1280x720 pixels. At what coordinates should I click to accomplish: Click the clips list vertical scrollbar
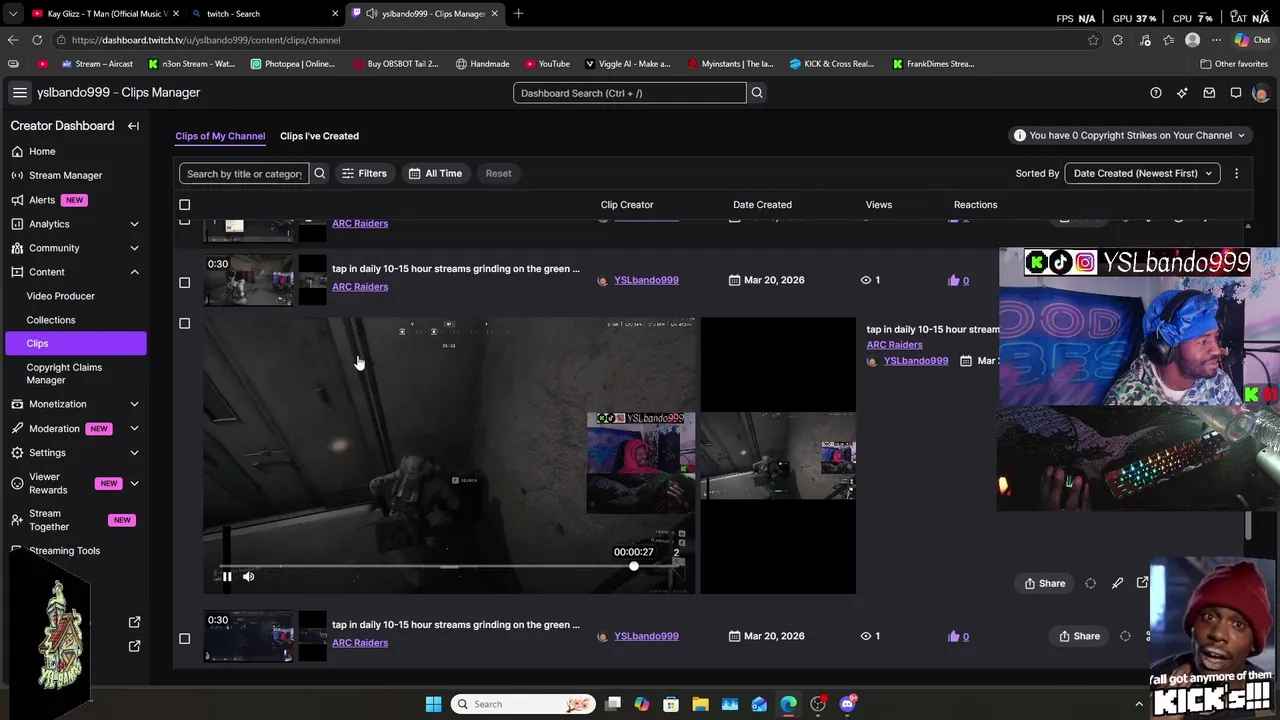[1247, 525]
